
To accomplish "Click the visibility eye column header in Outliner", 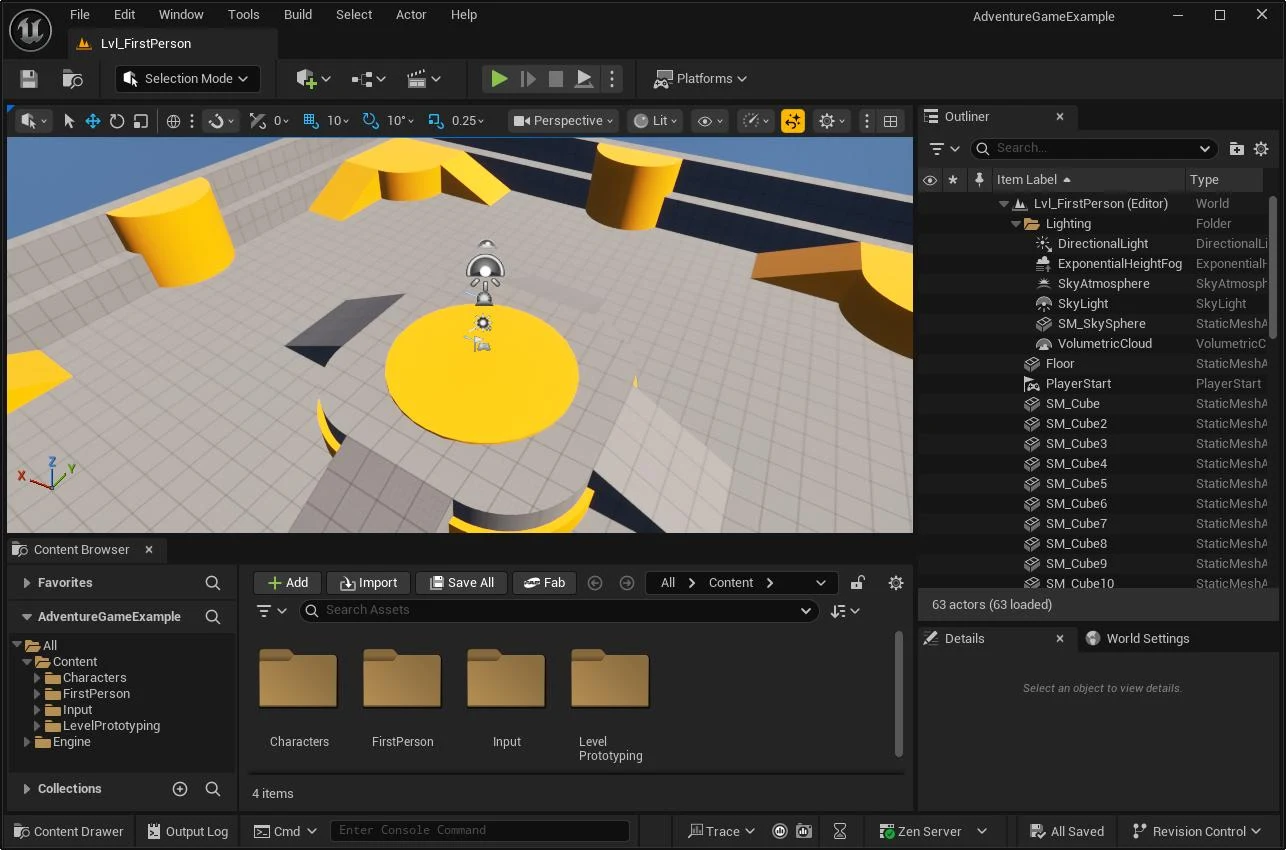I will pyautogui.click(x=930, y=180).
